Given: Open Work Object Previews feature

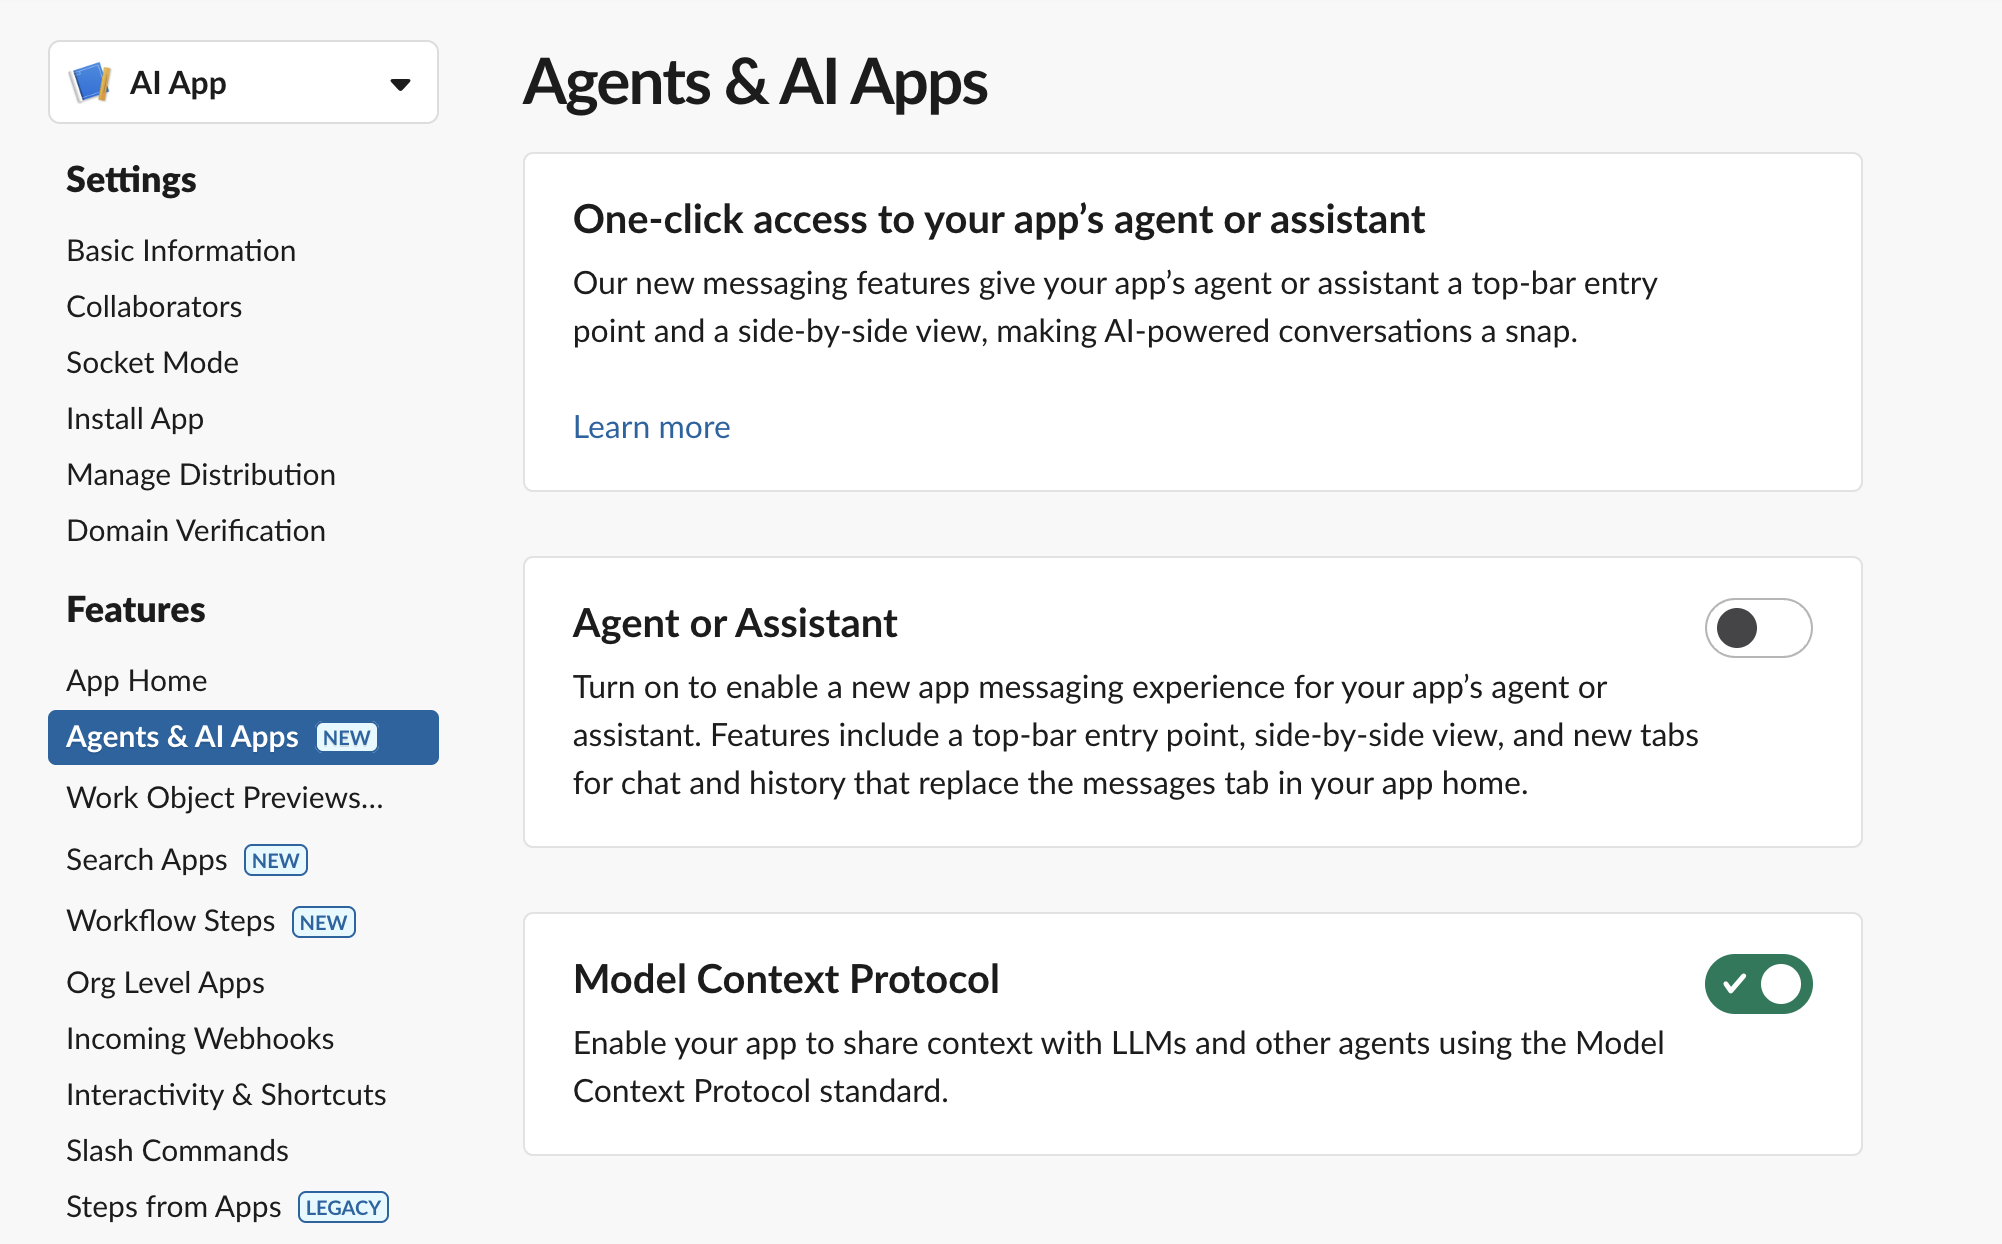Looking at the screenshot, I should pyautogui.click(x=225, y=797).
